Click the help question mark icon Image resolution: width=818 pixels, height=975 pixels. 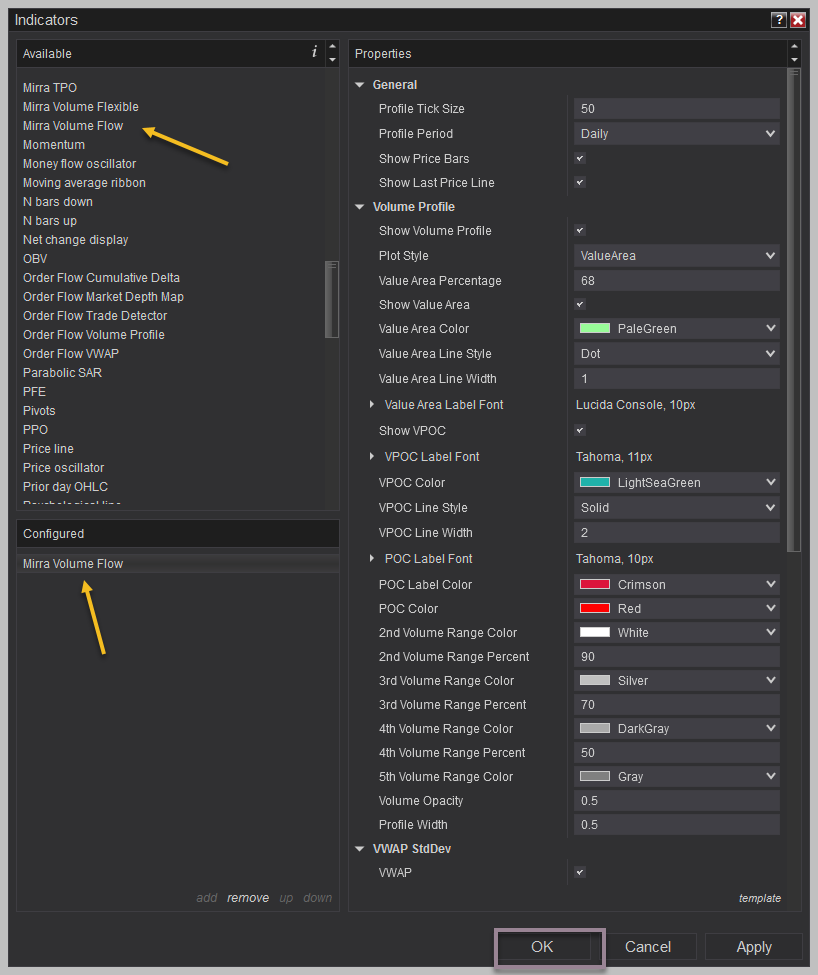coord(778,20)
